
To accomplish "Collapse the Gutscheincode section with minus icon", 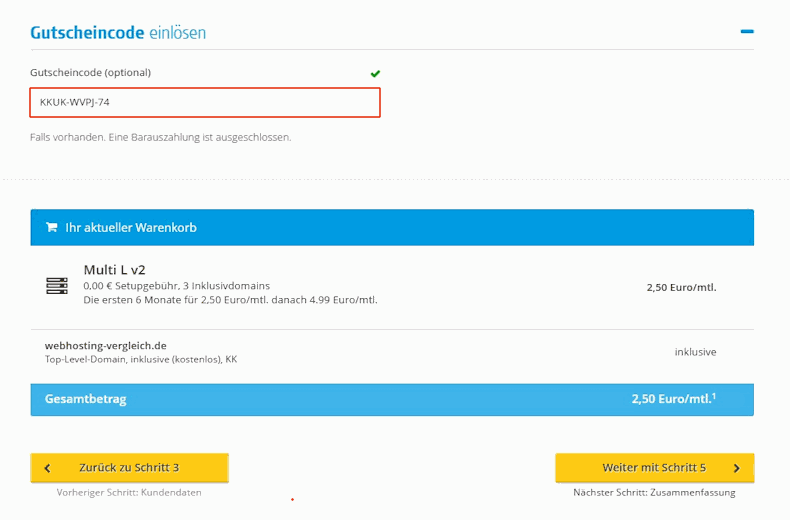I will click(746, 32).
